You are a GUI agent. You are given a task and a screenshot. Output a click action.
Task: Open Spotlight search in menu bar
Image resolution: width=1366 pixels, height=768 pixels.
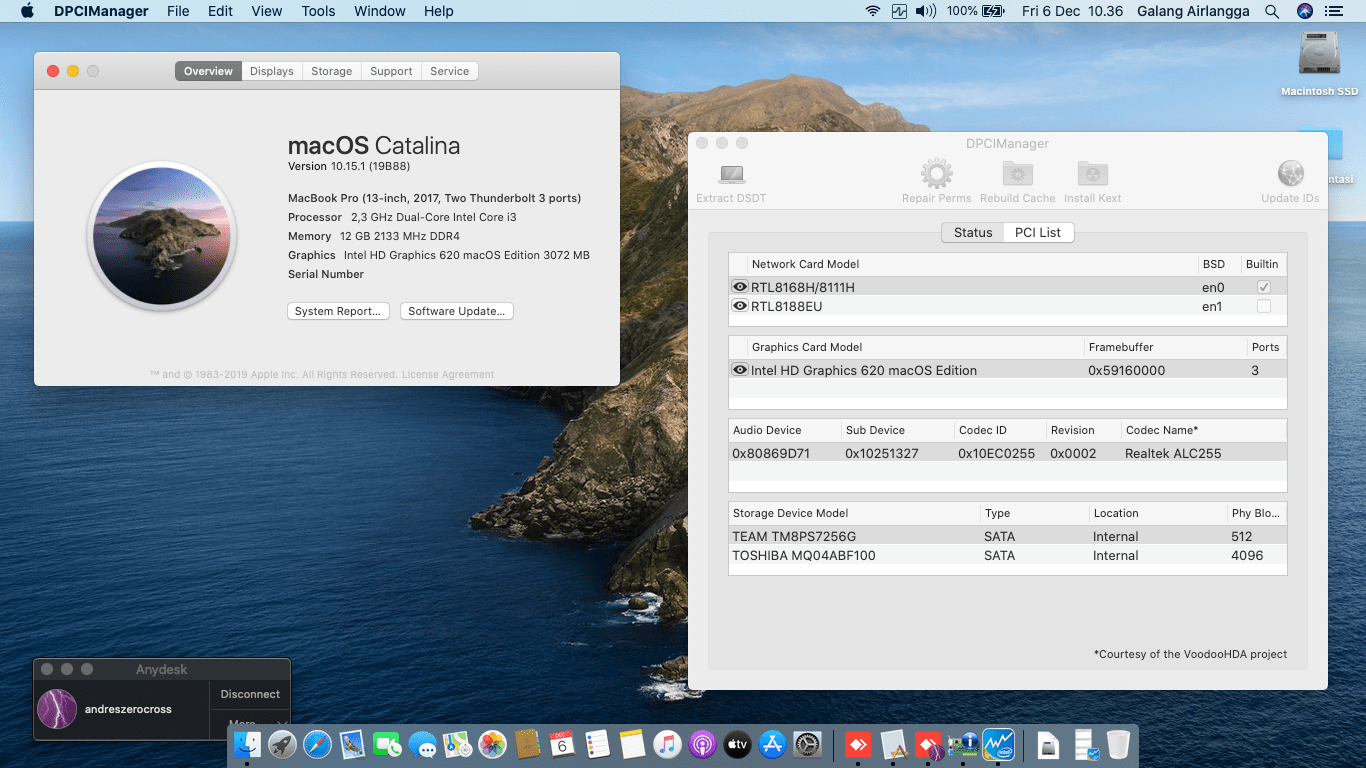tap(1272, 11)
